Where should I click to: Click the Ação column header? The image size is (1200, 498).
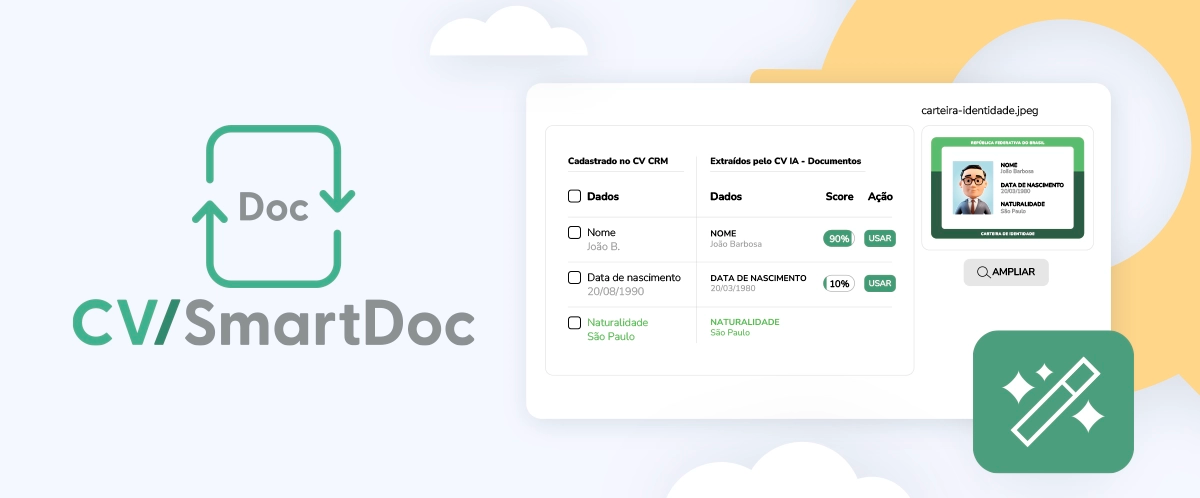click(880, 197)
